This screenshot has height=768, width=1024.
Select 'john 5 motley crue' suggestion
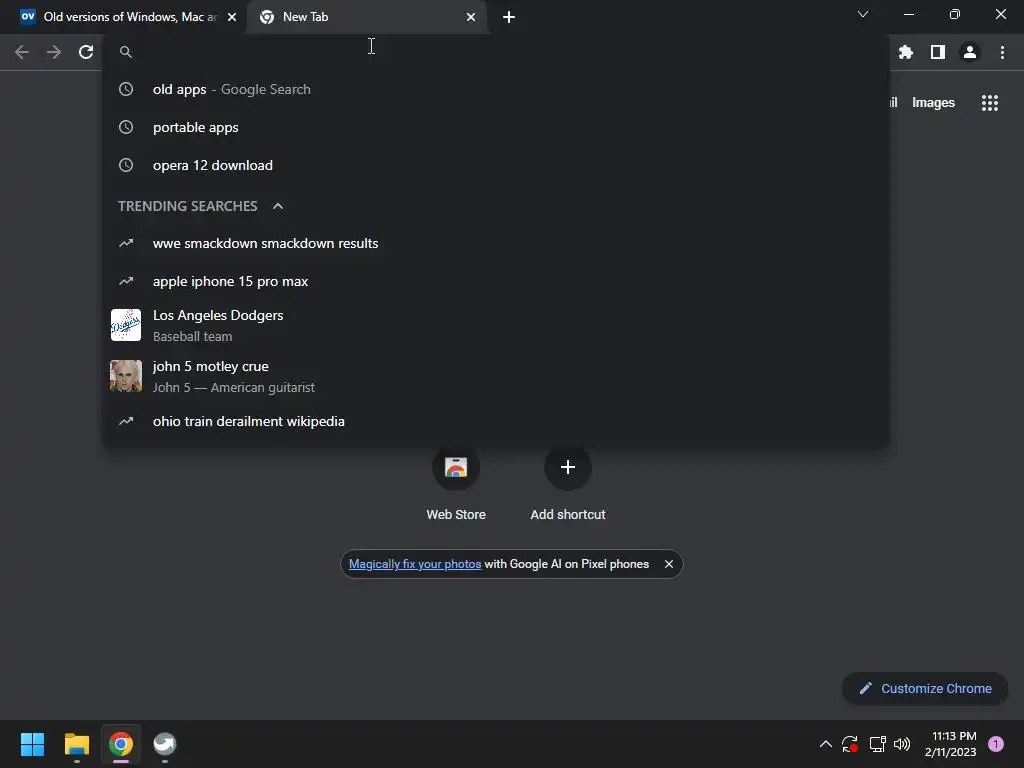pyautogui.click(x=496, y=376)
